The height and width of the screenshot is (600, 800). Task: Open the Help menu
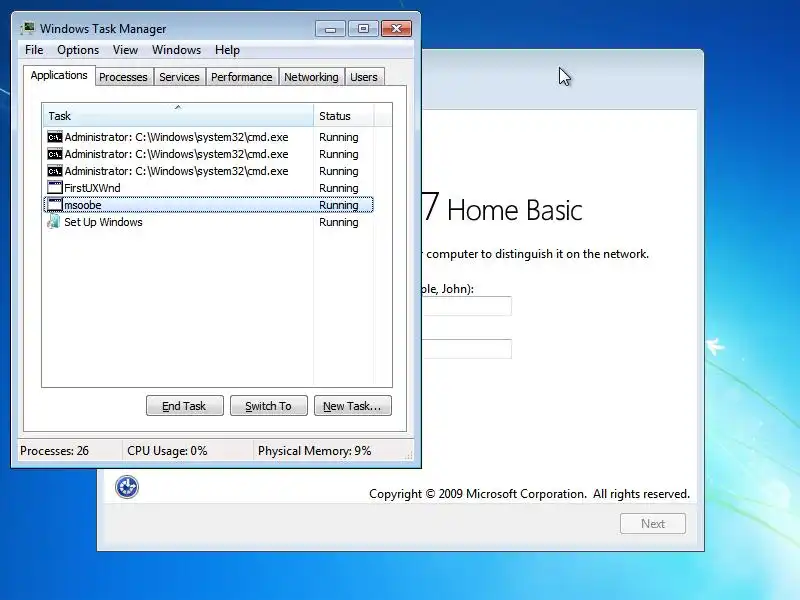pos(227,50)
